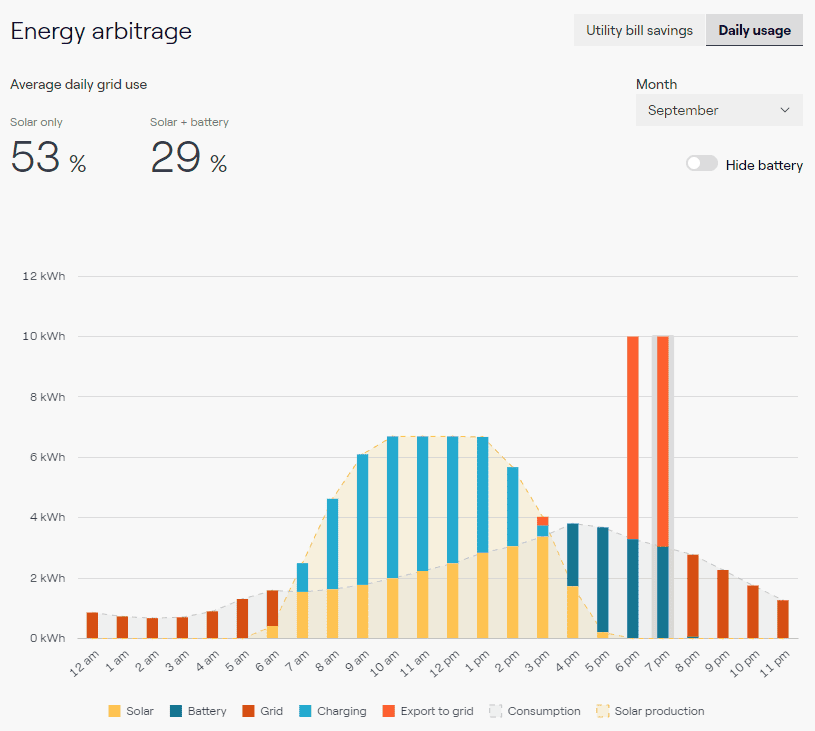Click the Consumption dashed legend icon
The width and height of the screenshot is (815, 731).
(x=495, y=711)
